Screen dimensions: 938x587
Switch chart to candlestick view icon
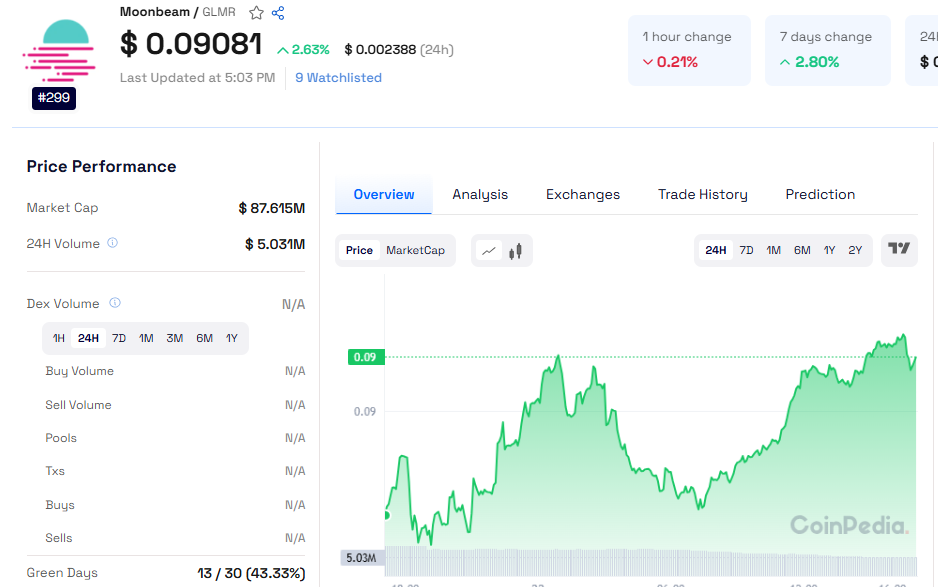coord(515,251)
